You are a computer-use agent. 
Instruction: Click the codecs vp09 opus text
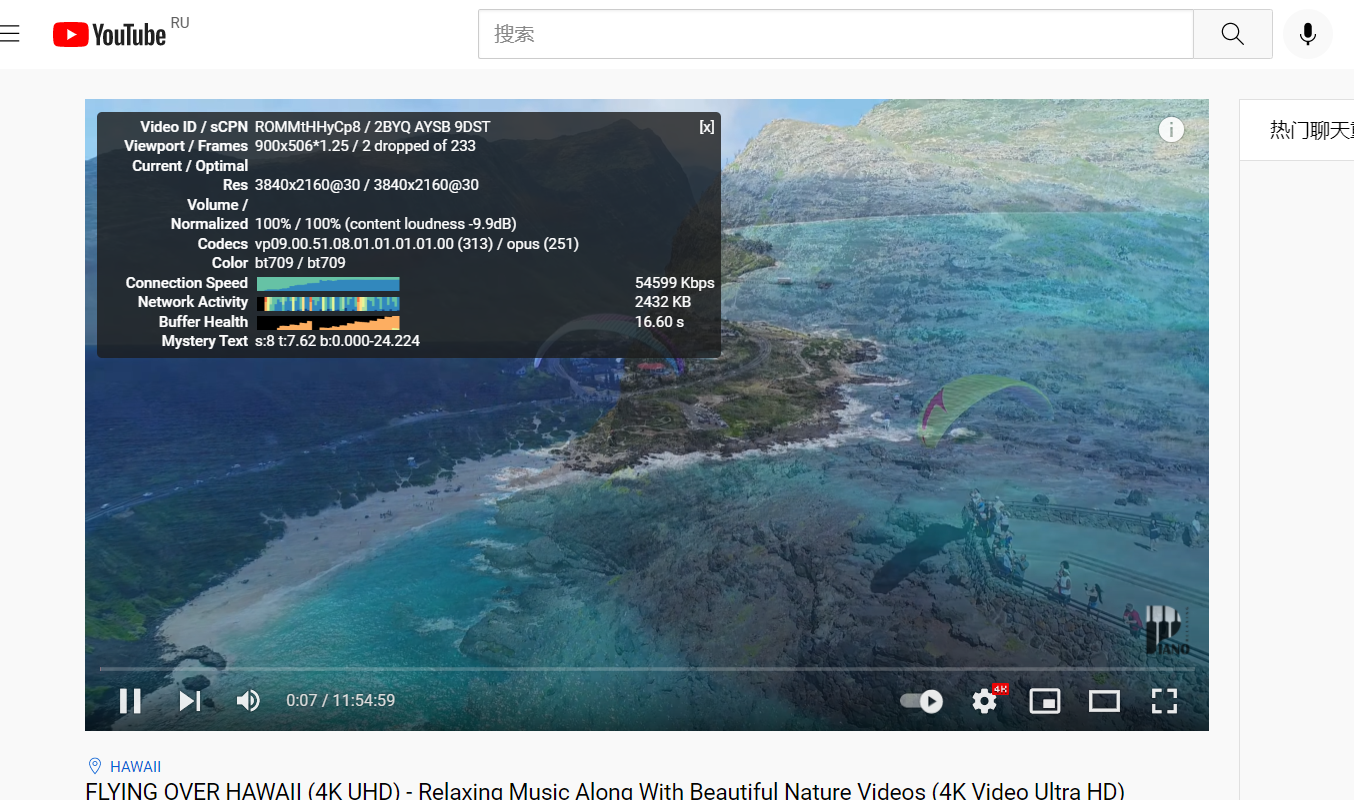[417, 244]
